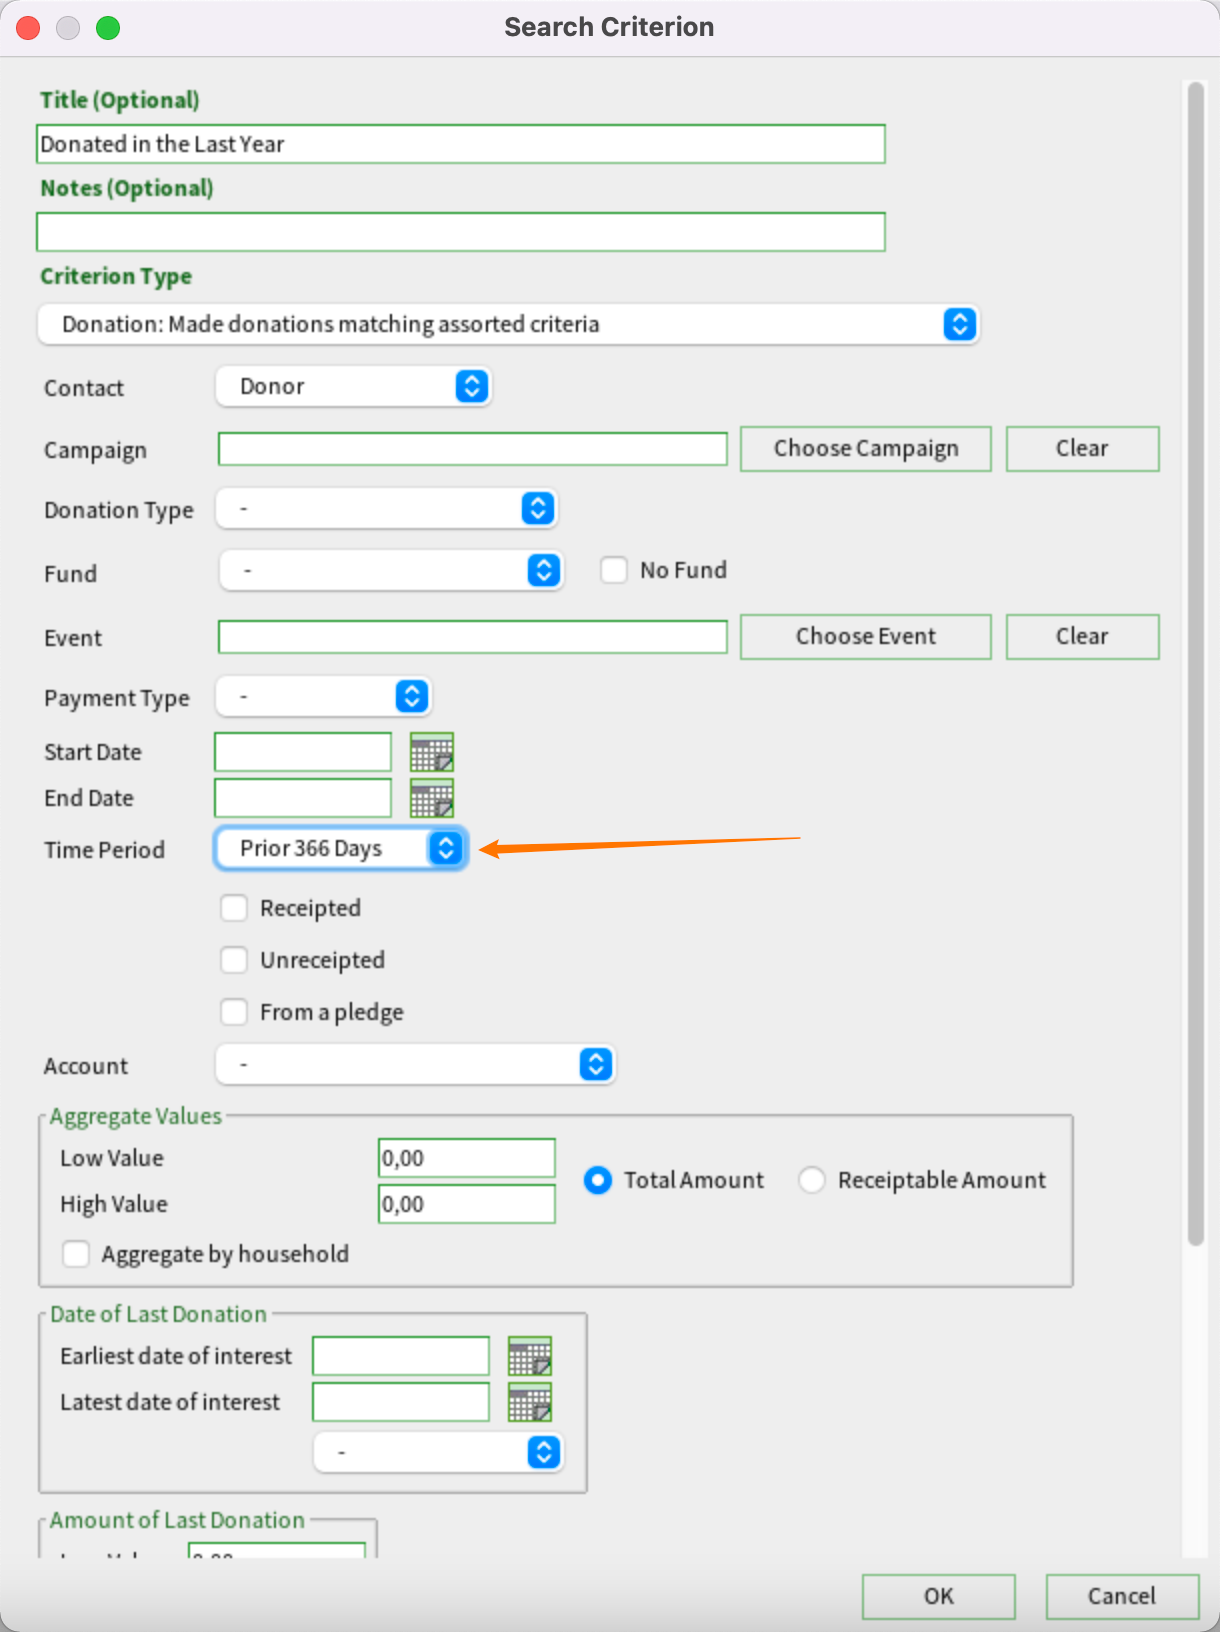Open the End Date calendar picker

coord(432,798)
